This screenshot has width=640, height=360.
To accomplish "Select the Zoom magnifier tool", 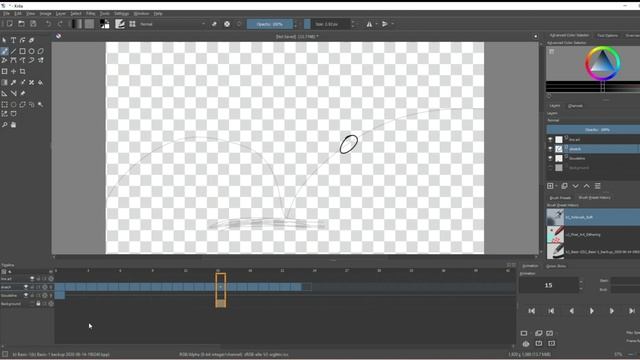I will (4, 125).
